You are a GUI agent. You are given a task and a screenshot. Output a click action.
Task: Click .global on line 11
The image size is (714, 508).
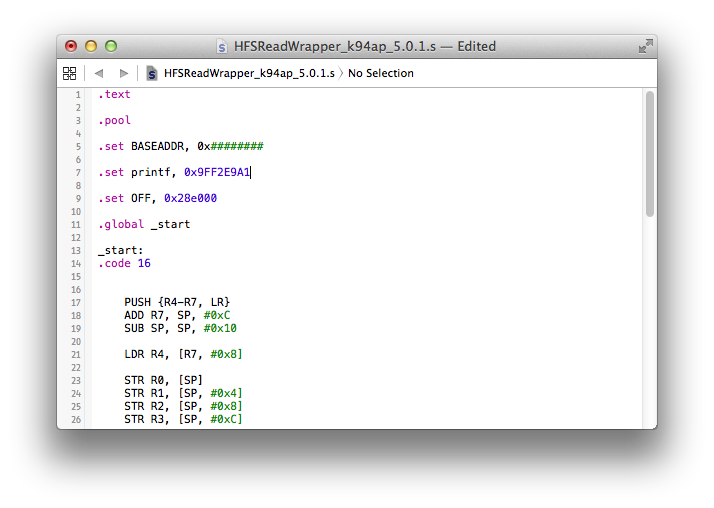[x=121, y=224]
